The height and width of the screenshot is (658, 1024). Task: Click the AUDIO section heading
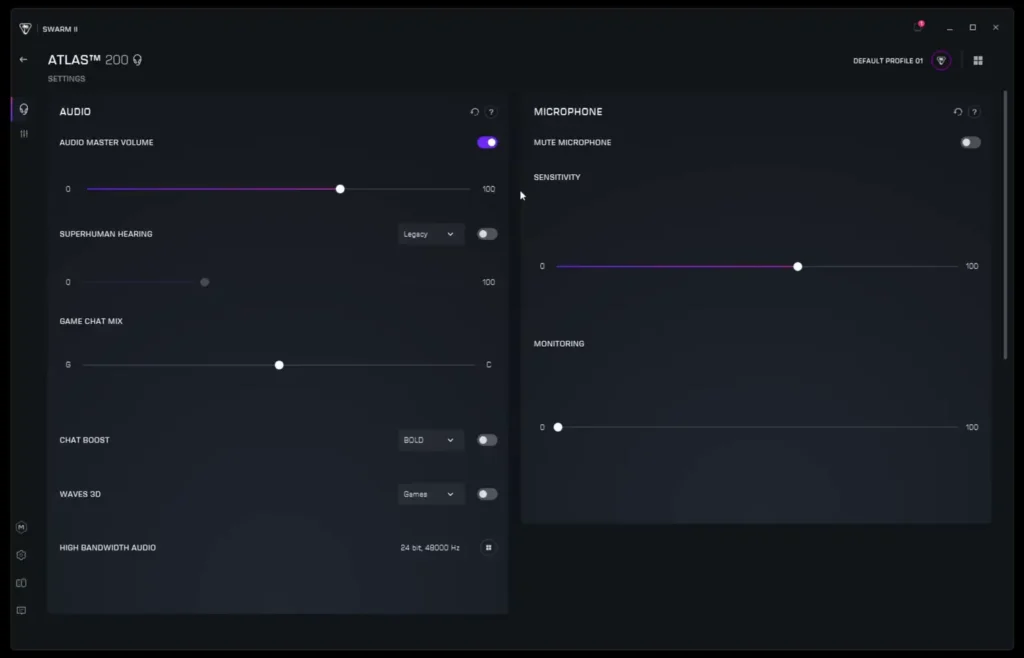75,112
